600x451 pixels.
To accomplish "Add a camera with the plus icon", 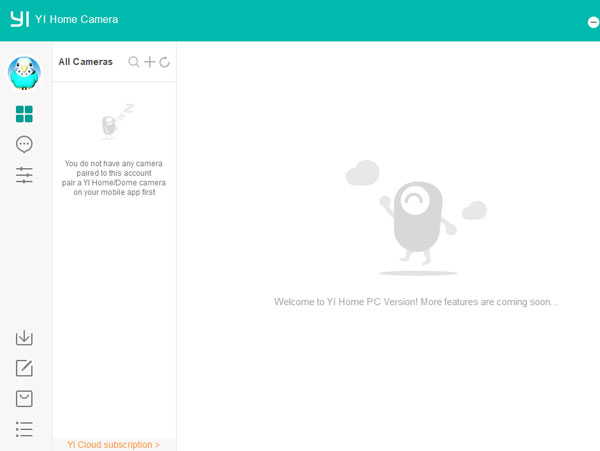I will (x=149, y=62).
